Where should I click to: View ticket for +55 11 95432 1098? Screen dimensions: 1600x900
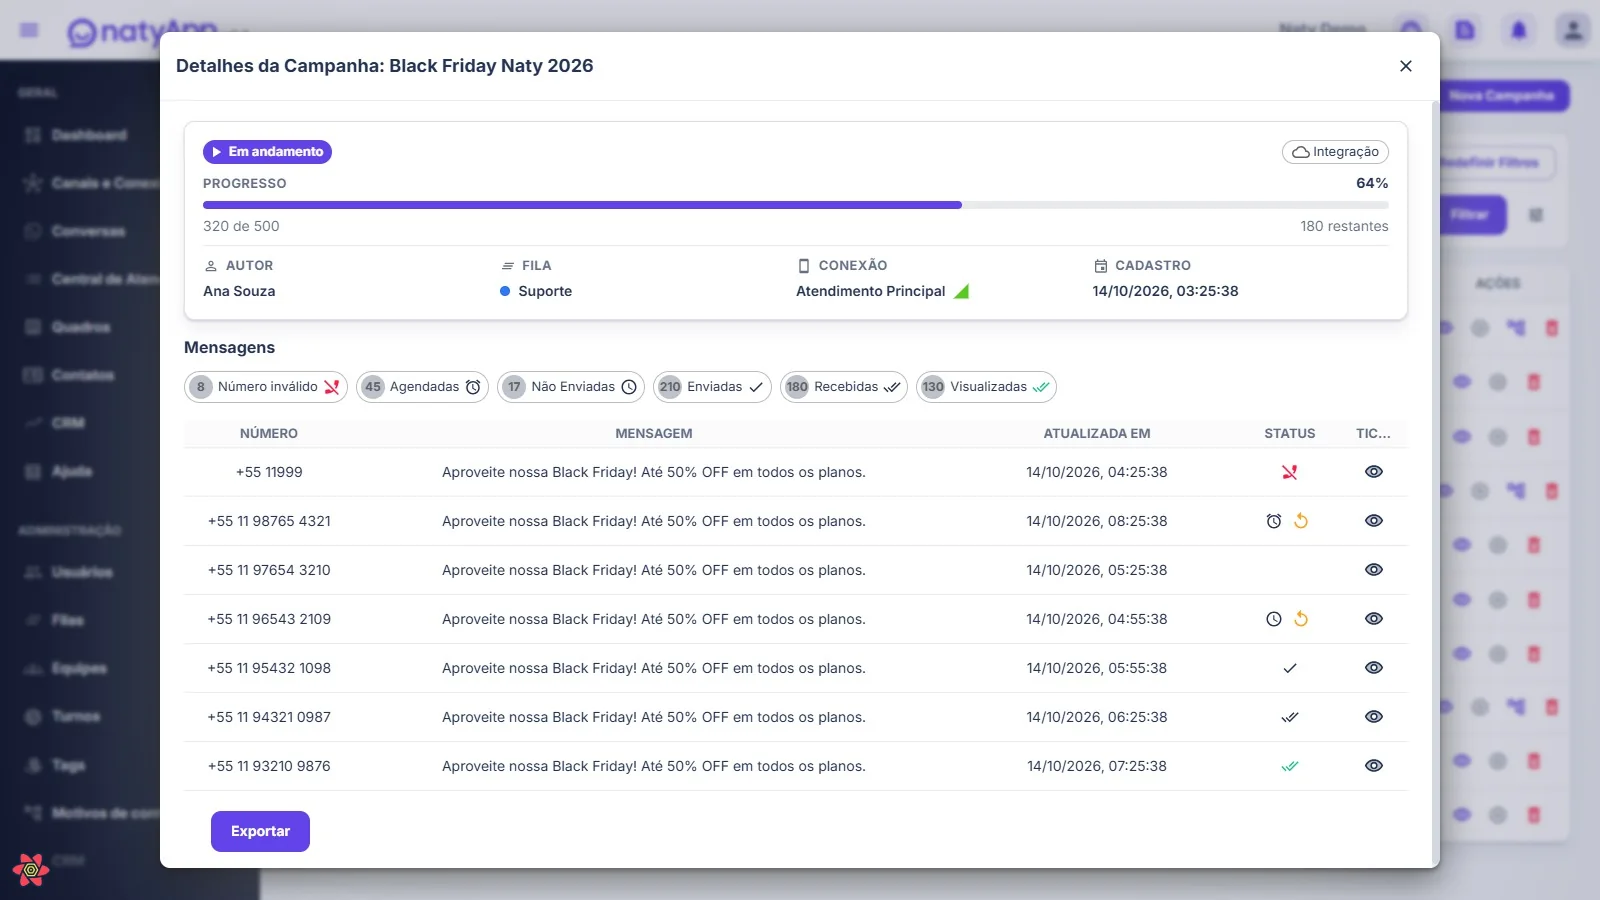[1374, 668]
